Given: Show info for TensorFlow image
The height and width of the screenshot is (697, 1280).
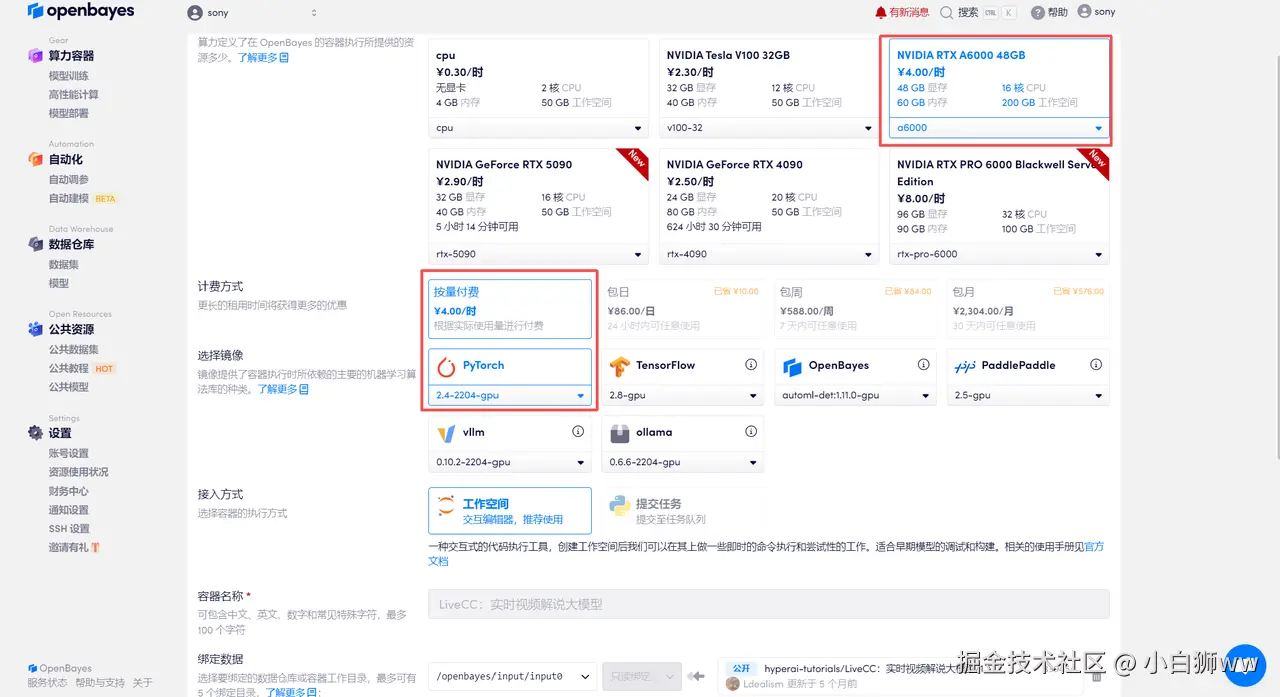Looking at the screenshot, I should [x=750, y=365].
